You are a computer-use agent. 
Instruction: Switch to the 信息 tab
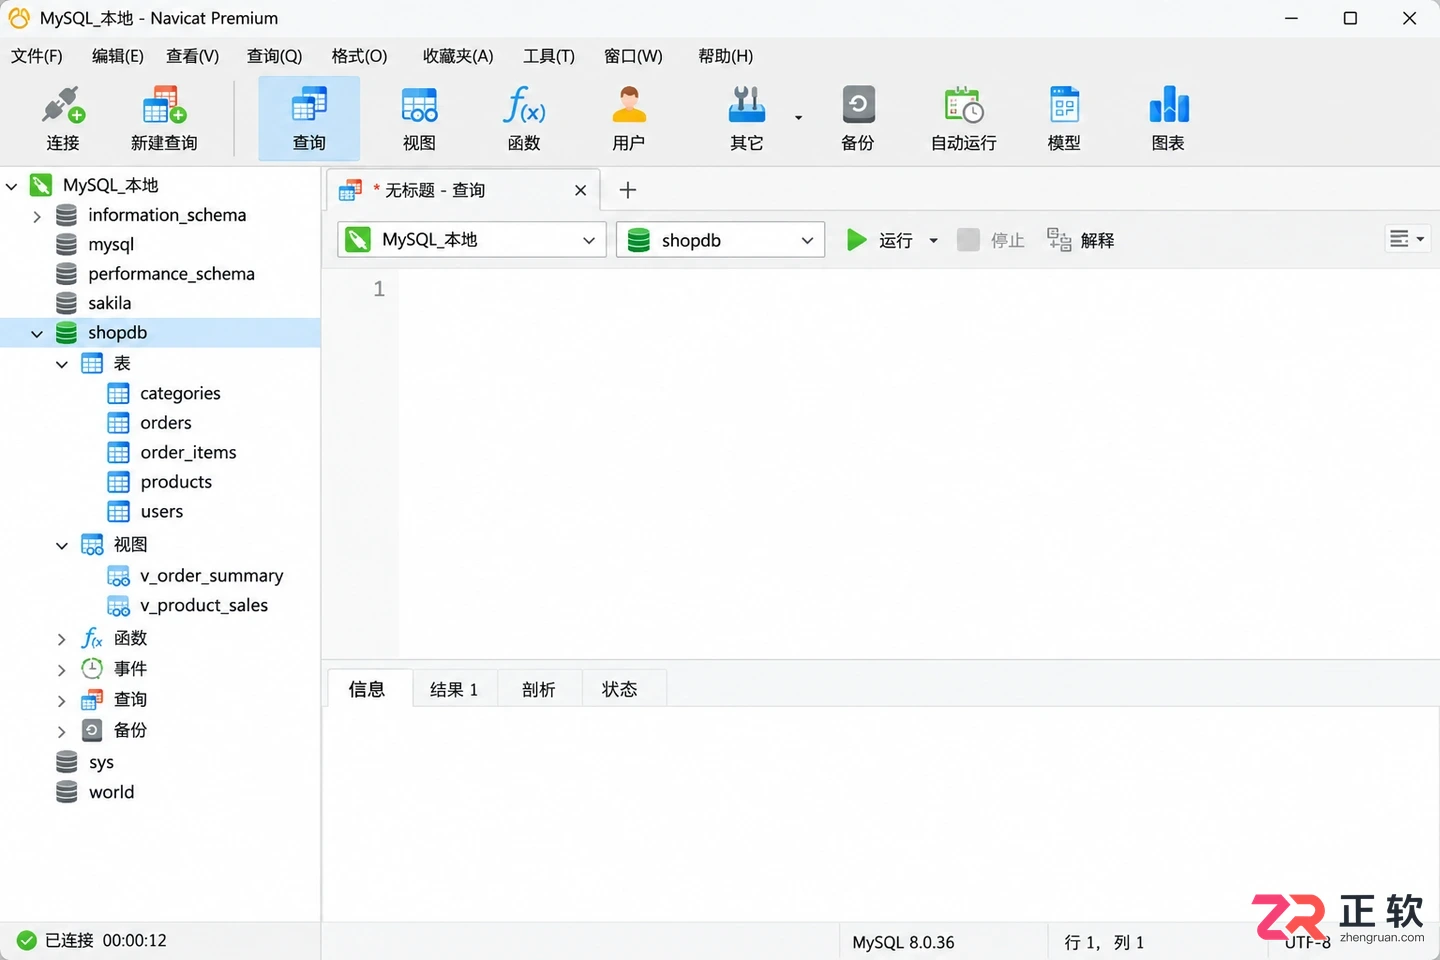tap(367, 689)
